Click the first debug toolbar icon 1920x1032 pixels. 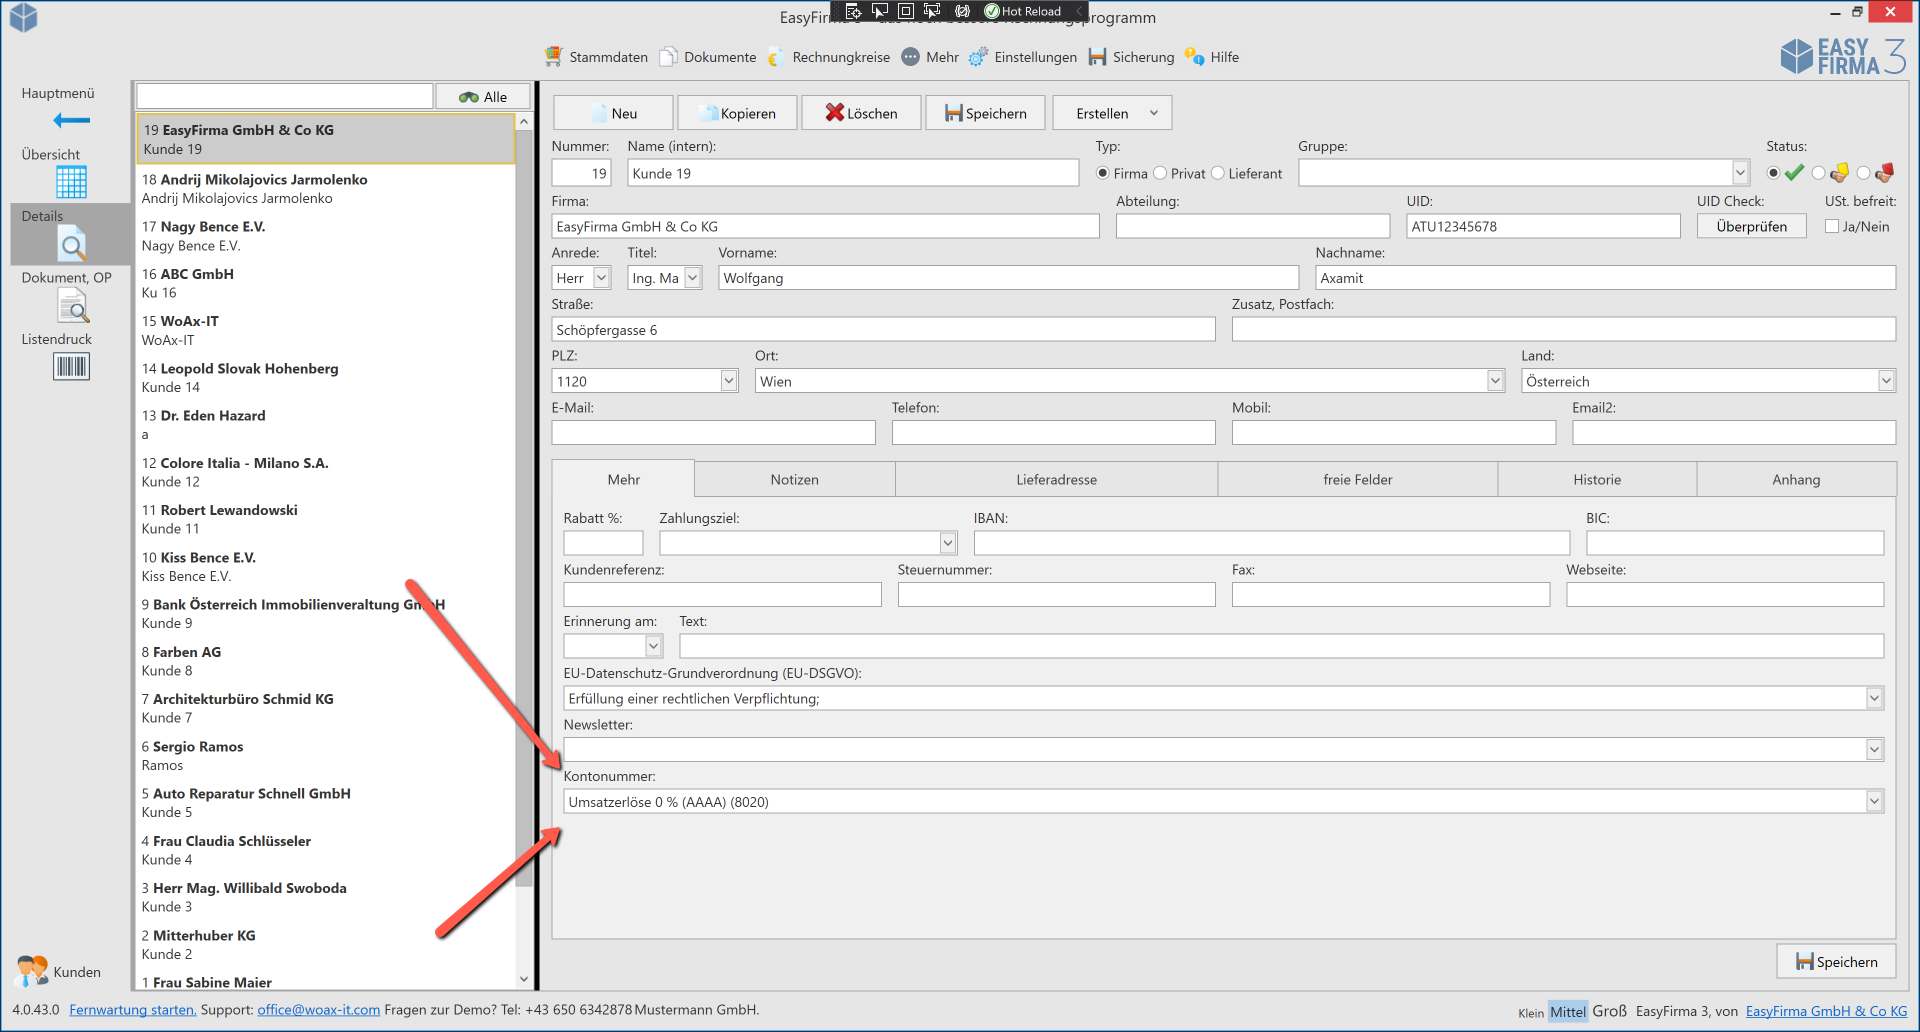[853, 11]
